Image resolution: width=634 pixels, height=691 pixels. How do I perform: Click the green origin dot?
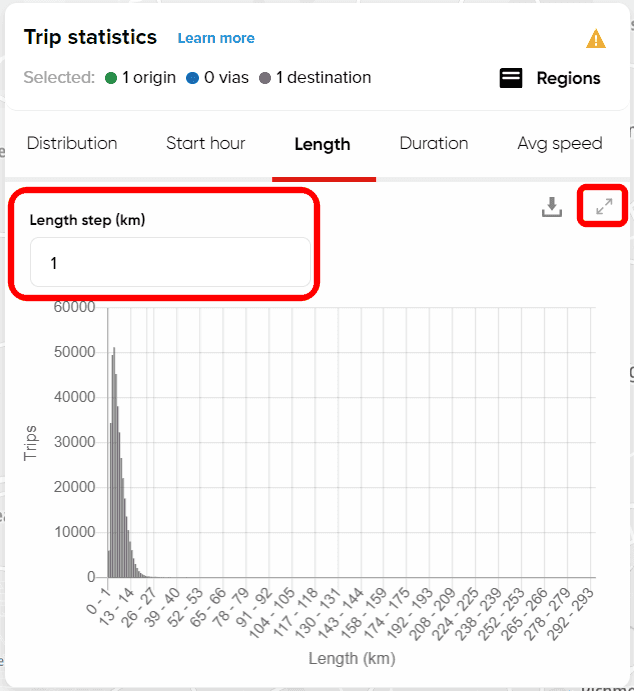click(111, 78)
